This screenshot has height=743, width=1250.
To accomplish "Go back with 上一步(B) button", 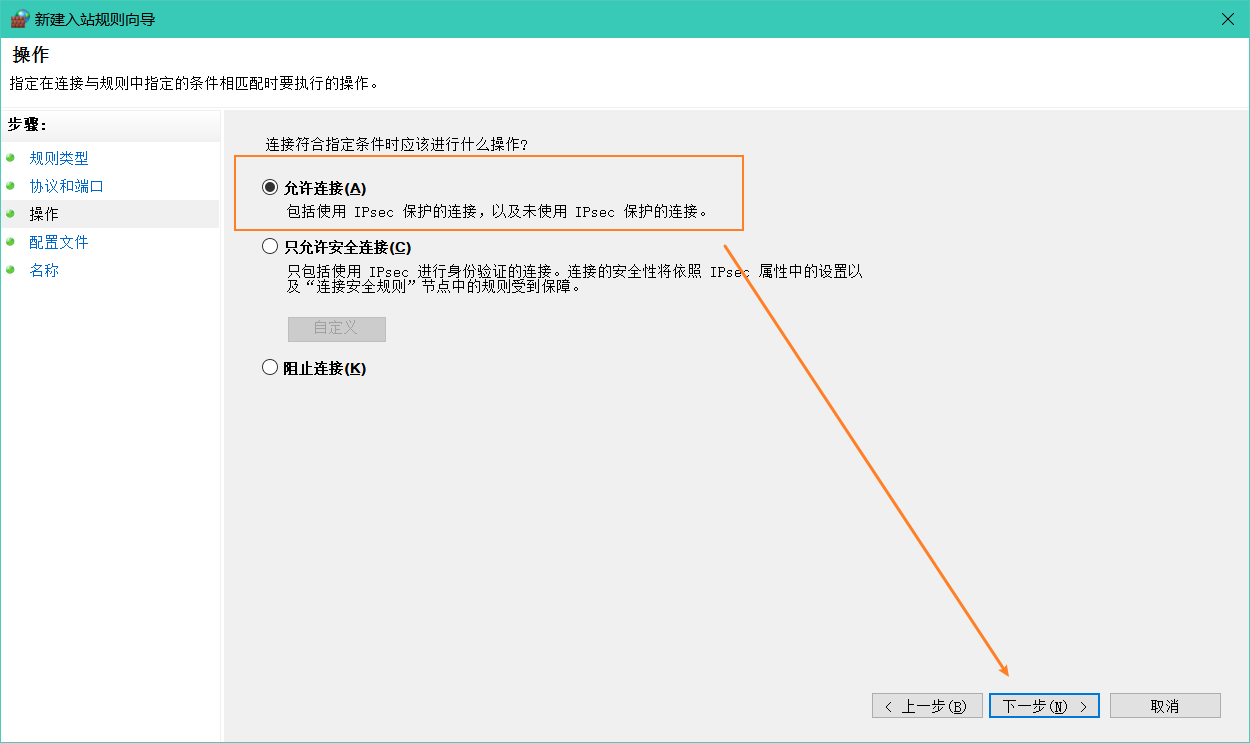I will [927, 706].
